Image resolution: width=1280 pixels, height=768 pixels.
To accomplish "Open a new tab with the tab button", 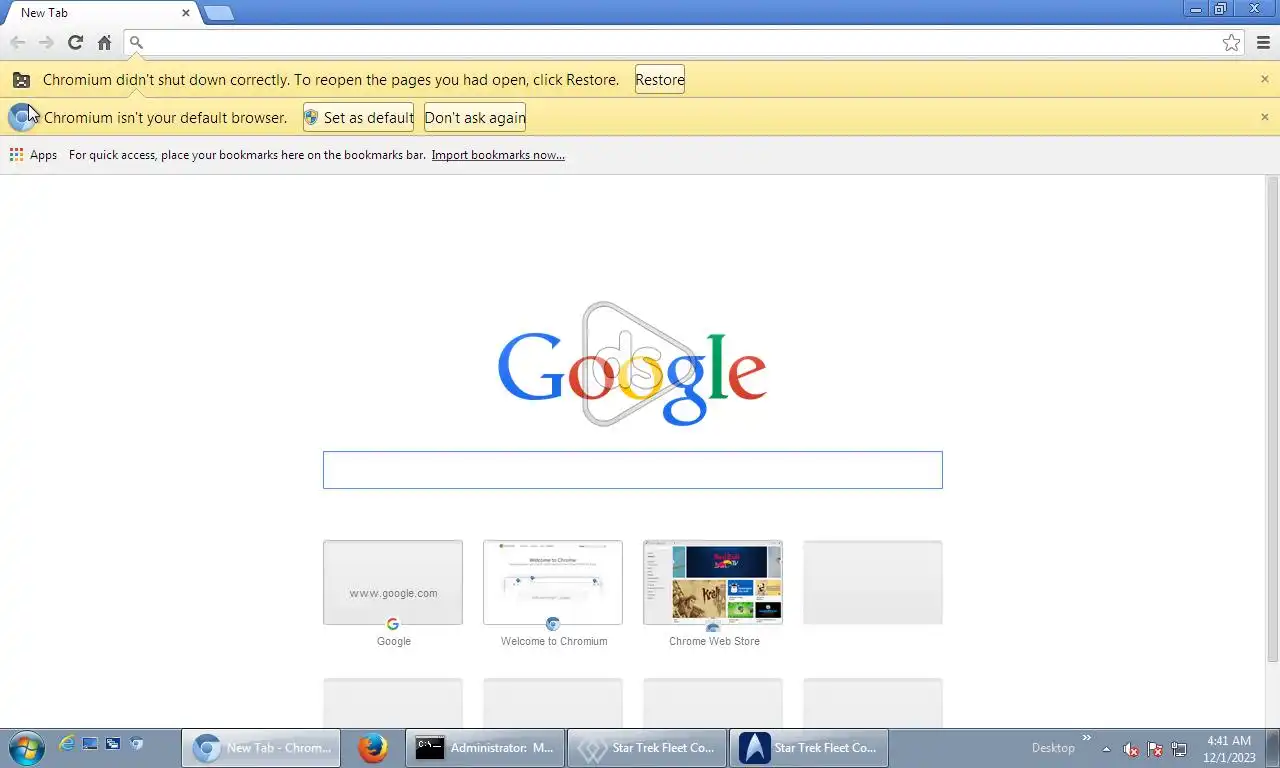I will click(x=219, y=13).
